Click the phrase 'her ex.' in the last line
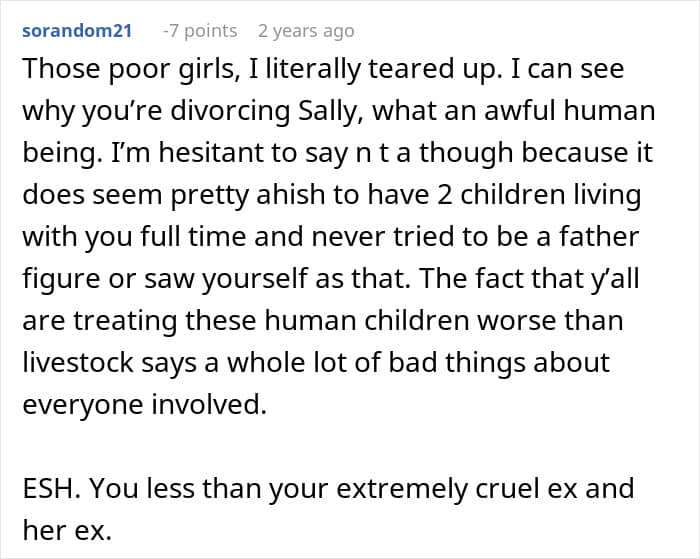This screenshot has height=559, width=700. coord(67,530)
